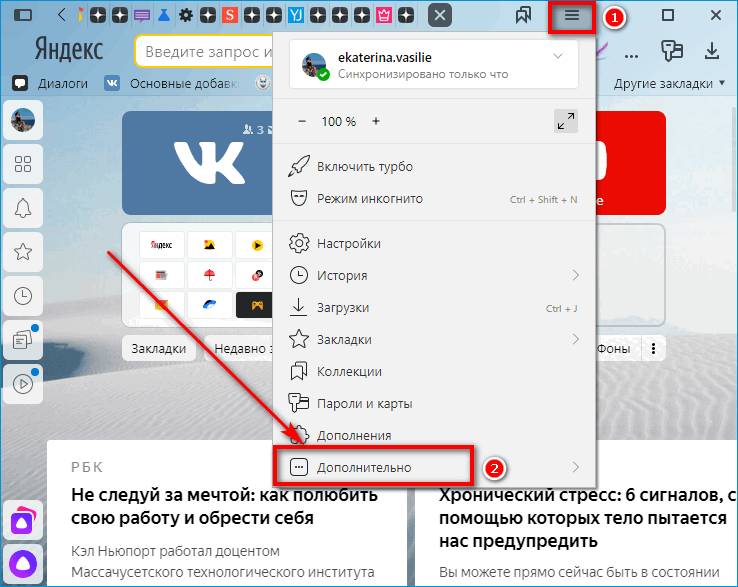Screen dimensions: 738x587
Task: Open notifications bell in sidebar
Action: [23, 208]
